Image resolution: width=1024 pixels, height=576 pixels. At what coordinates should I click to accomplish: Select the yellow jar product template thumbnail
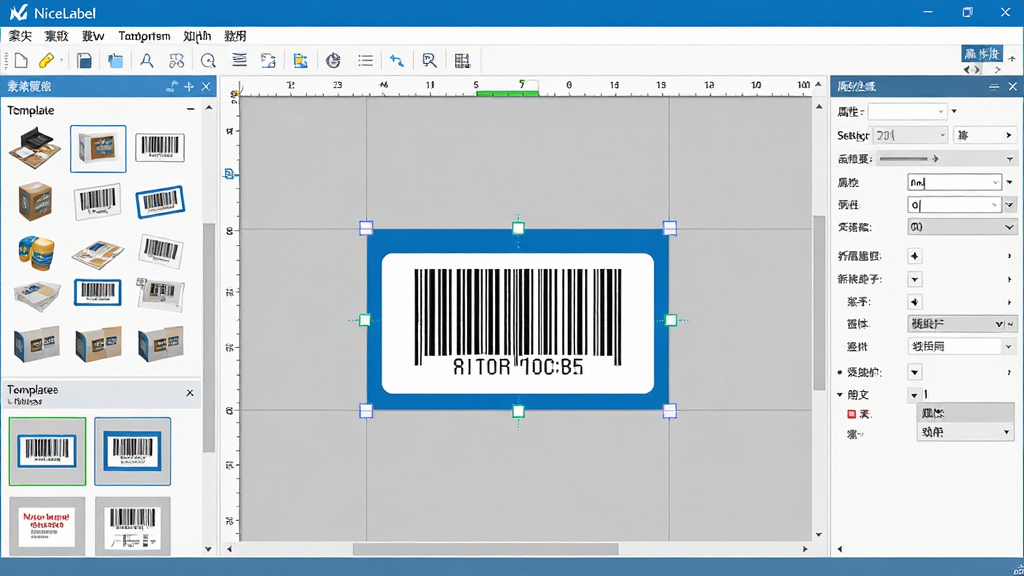tap(36, 253)
